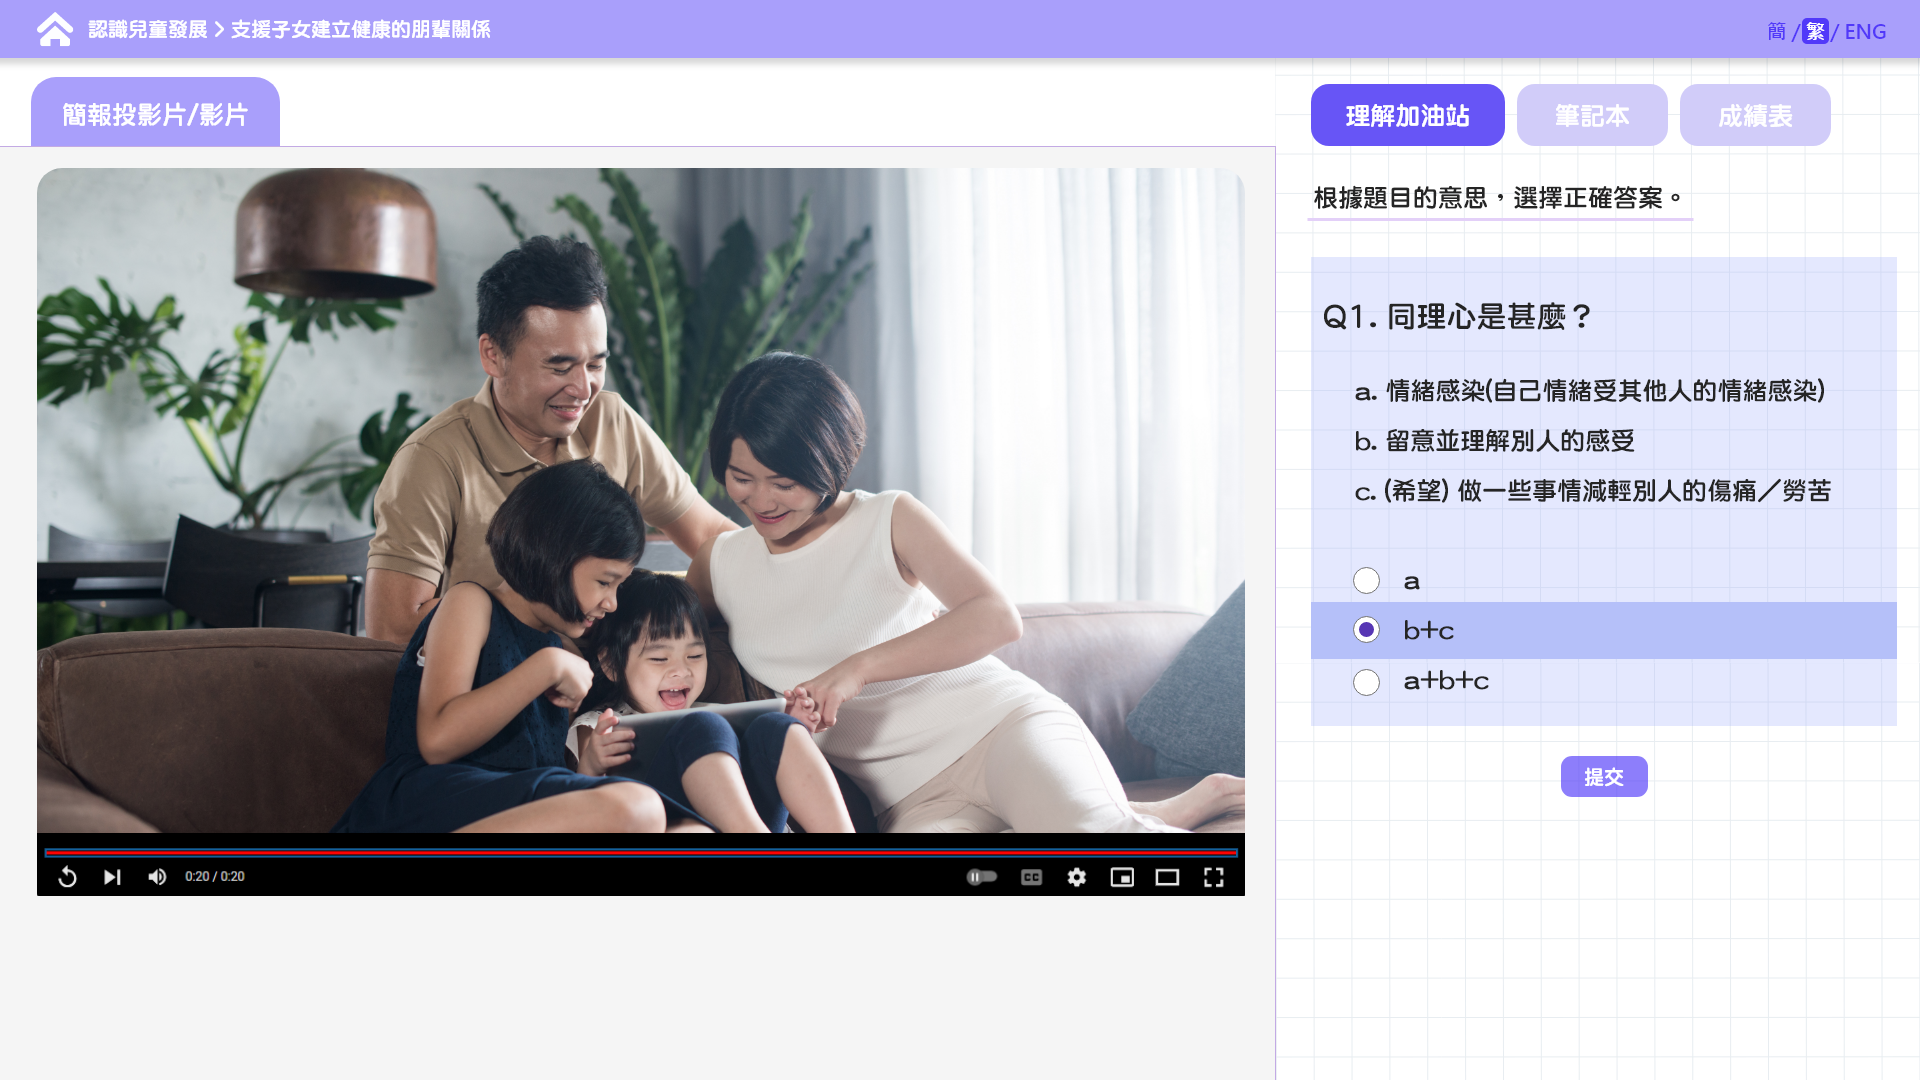Screen dimensions: 1920x1080
Task: Switch to theater mode
Action: 1167,877
